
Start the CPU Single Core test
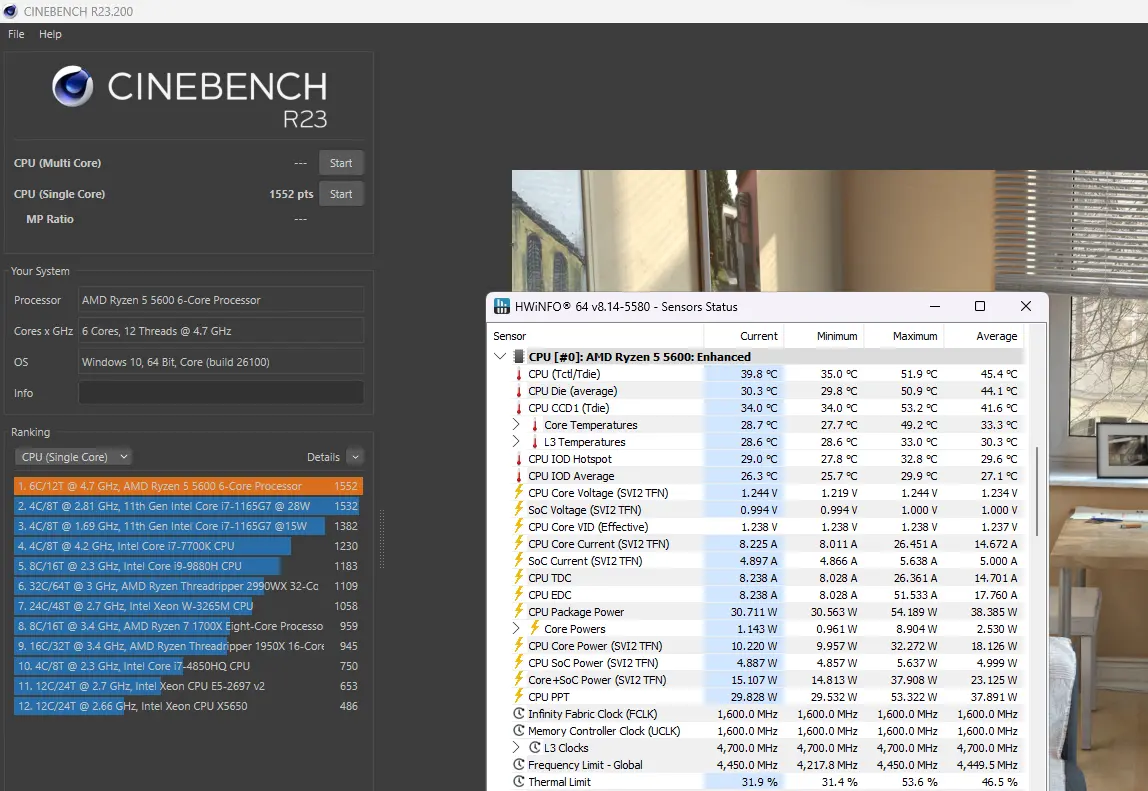[x=340, y=194]
